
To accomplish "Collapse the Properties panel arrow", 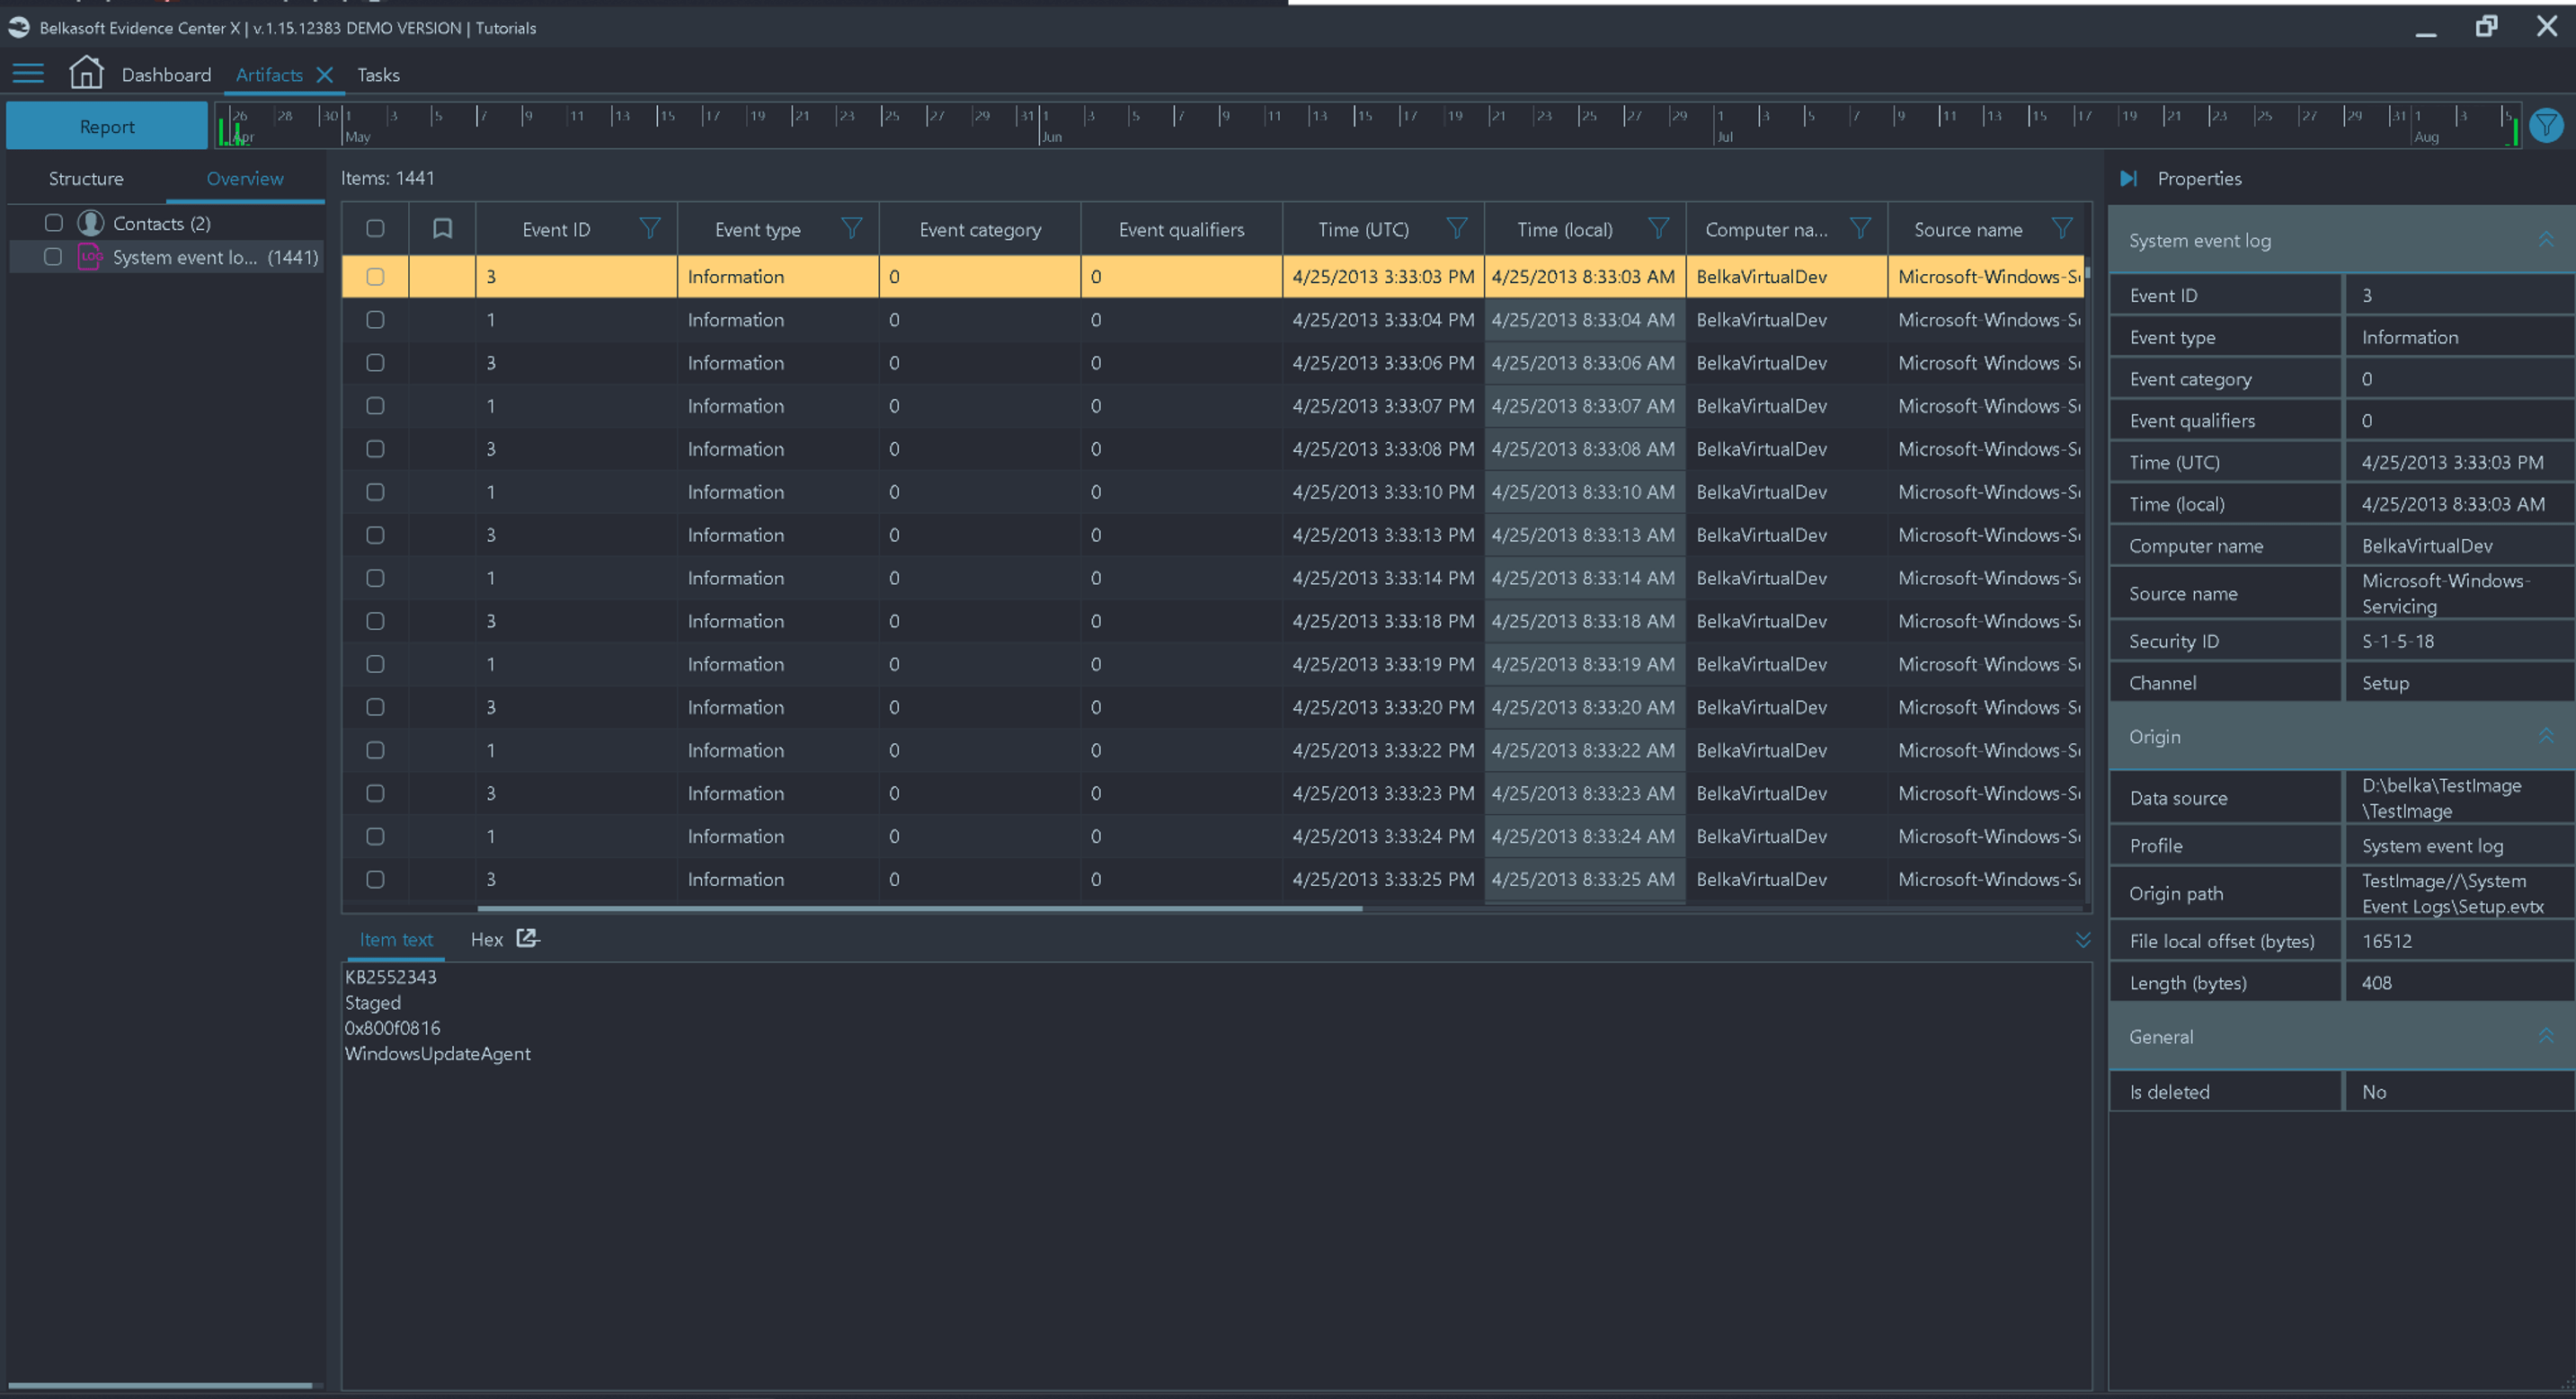I will tap(2128, 178).
